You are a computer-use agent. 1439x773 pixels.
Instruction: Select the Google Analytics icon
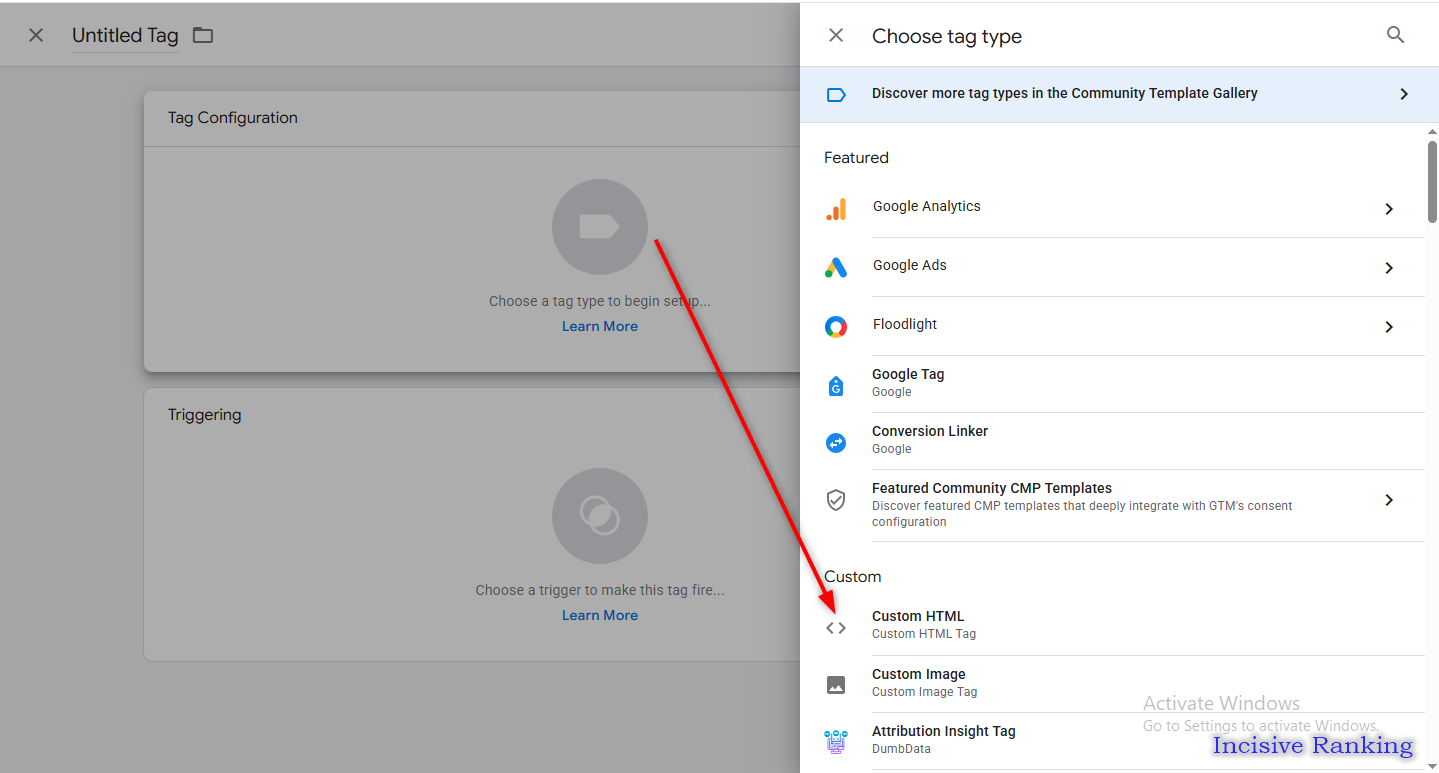(x=836, y=209)
